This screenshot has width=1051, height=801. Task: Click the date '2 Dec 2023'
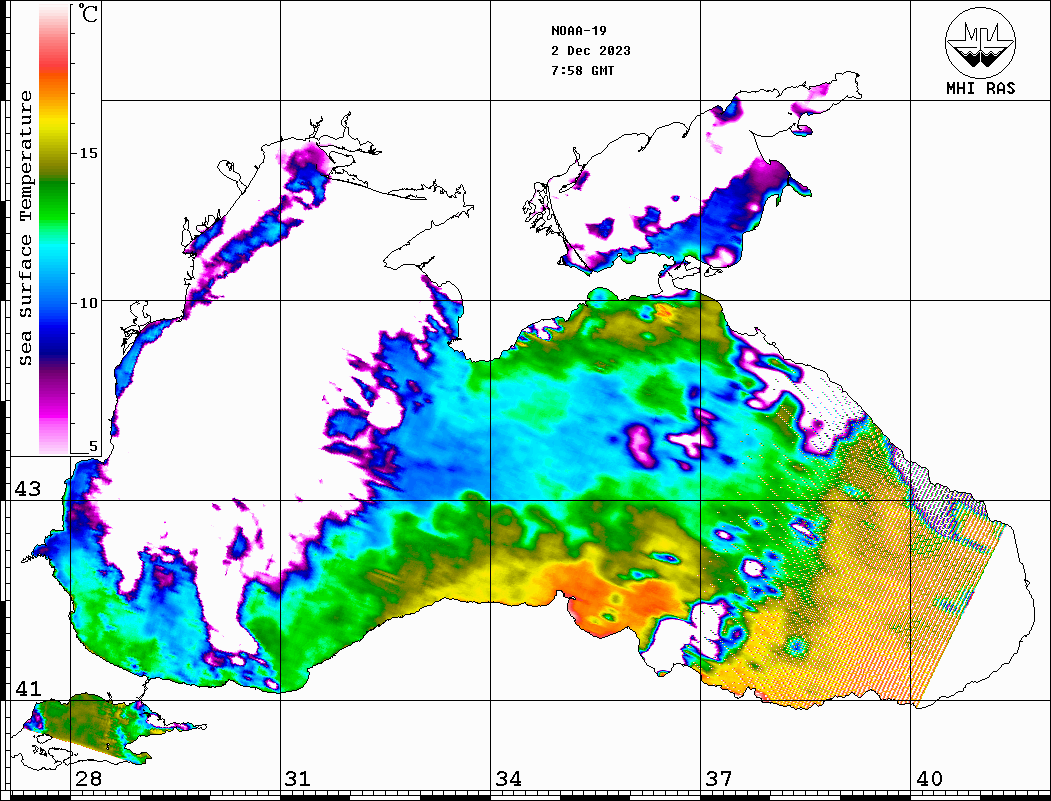coord(591,51)
